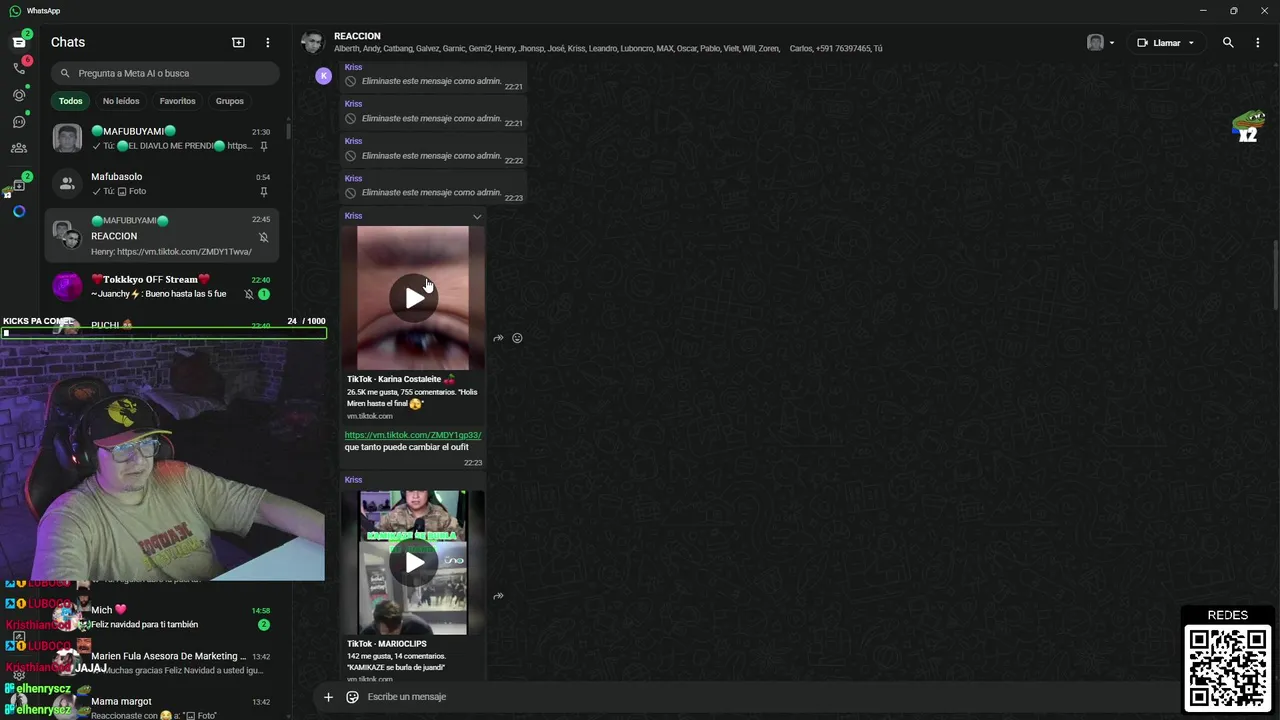Click the Llamar call button
The height and width of the screenshot is (720, 1280).
coord(1159,43)
